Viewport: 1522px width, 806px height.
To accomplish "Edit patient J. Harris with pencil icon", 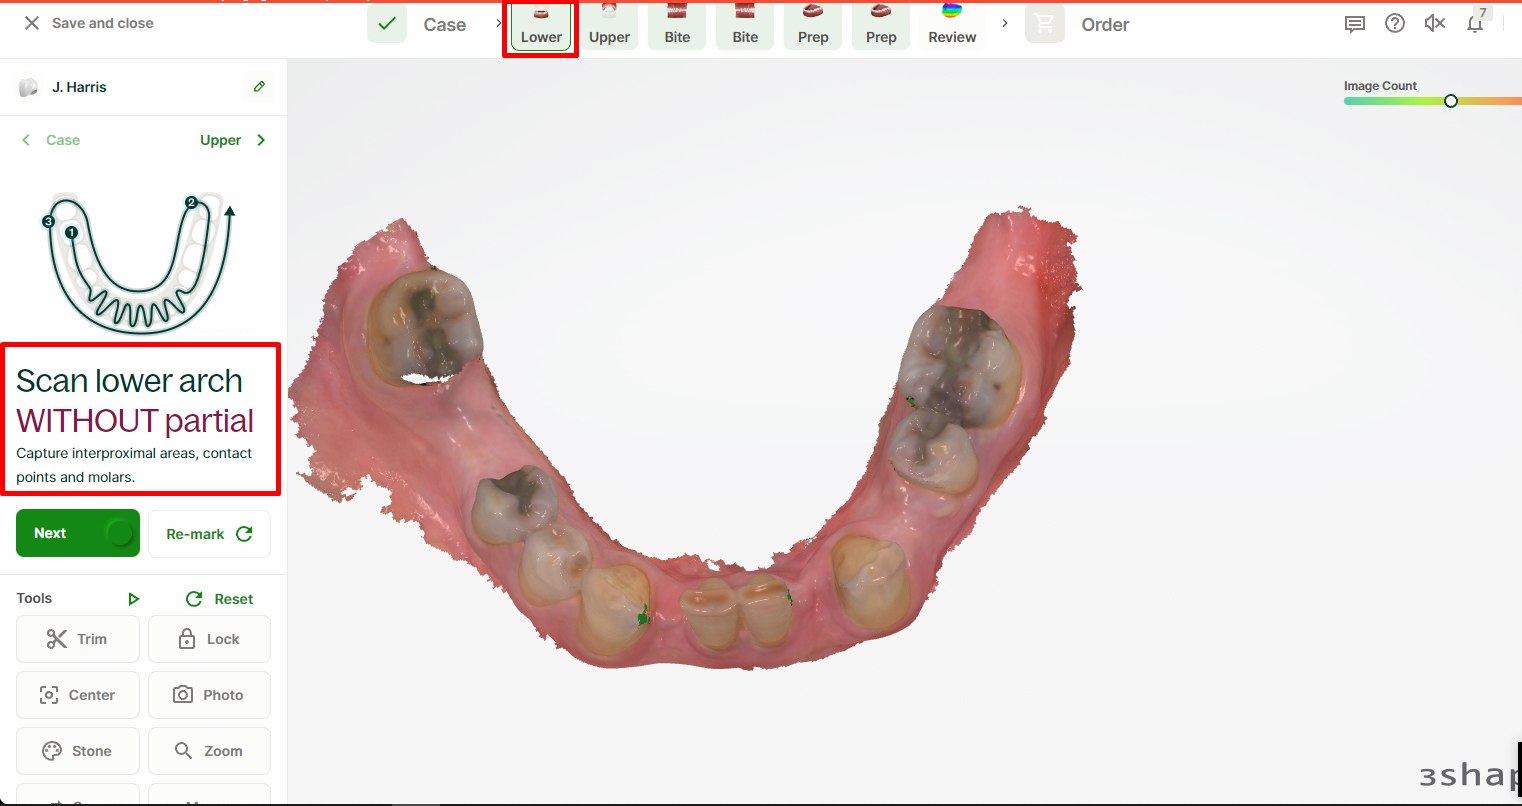I will (x=259, y=87).
